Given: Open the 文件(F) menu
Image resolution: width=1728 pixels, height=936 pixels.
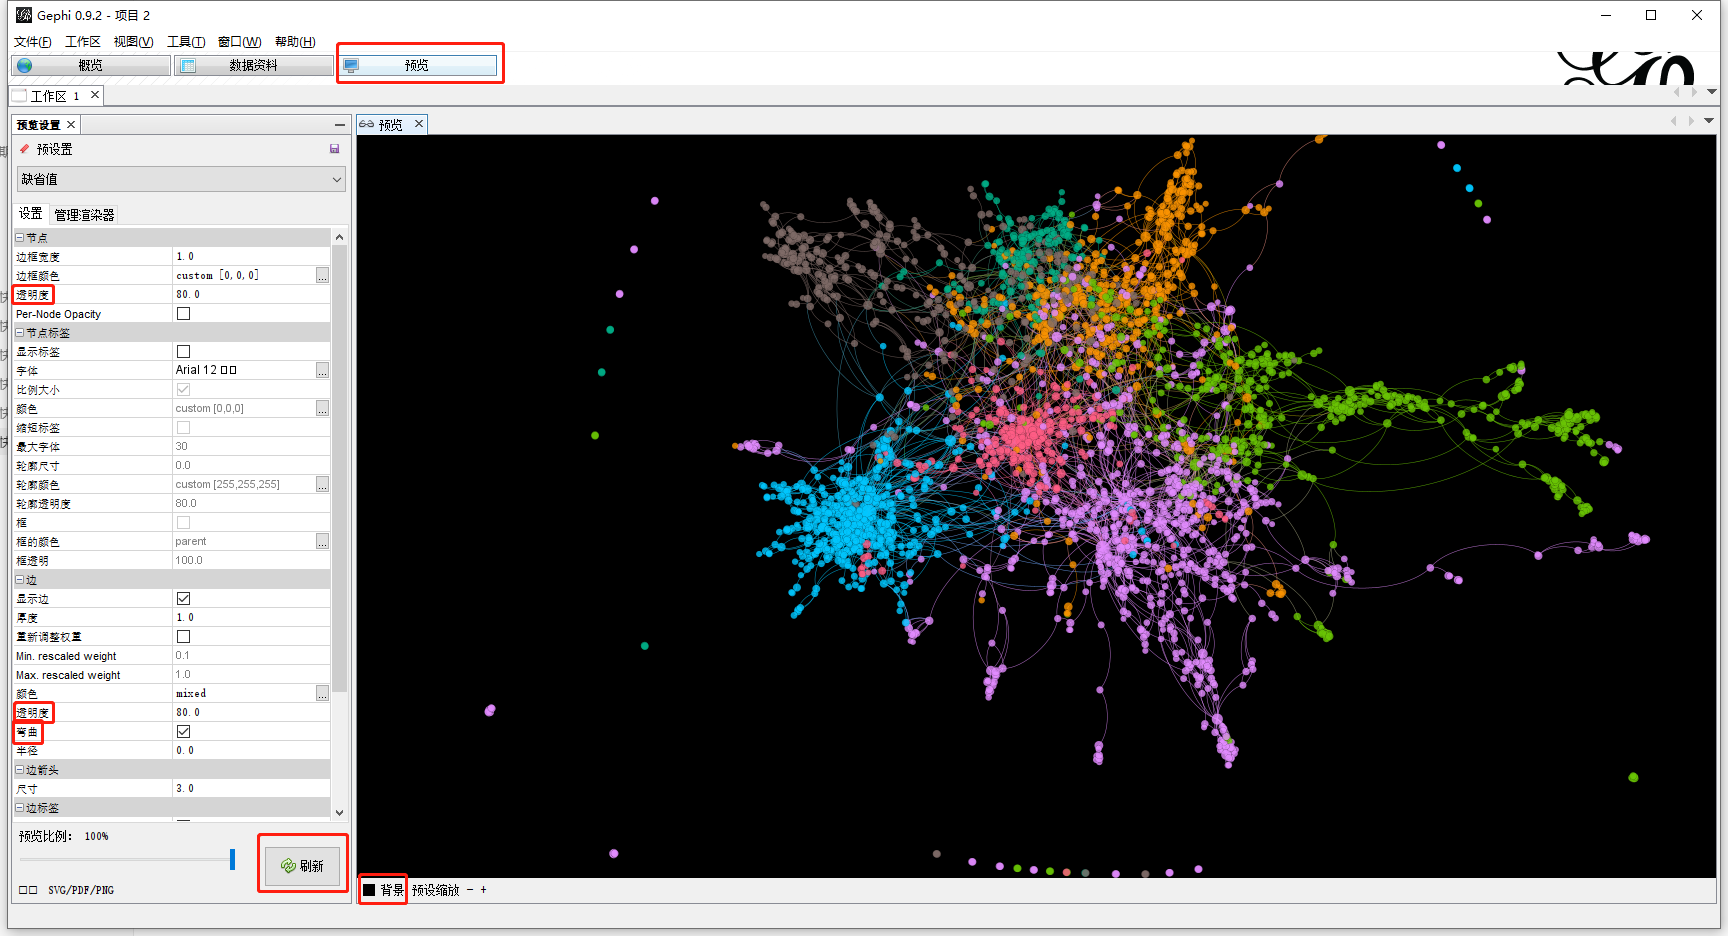Looking at the screenshot, I should (x=33, y=42).
